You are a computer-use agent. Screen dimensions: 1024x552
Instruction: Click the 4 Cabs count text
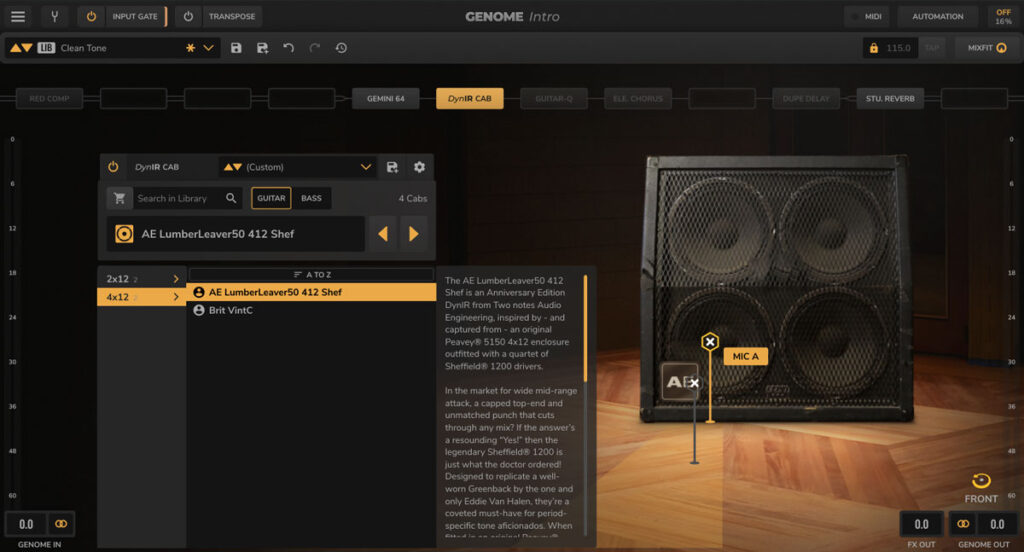click(413, 199)
